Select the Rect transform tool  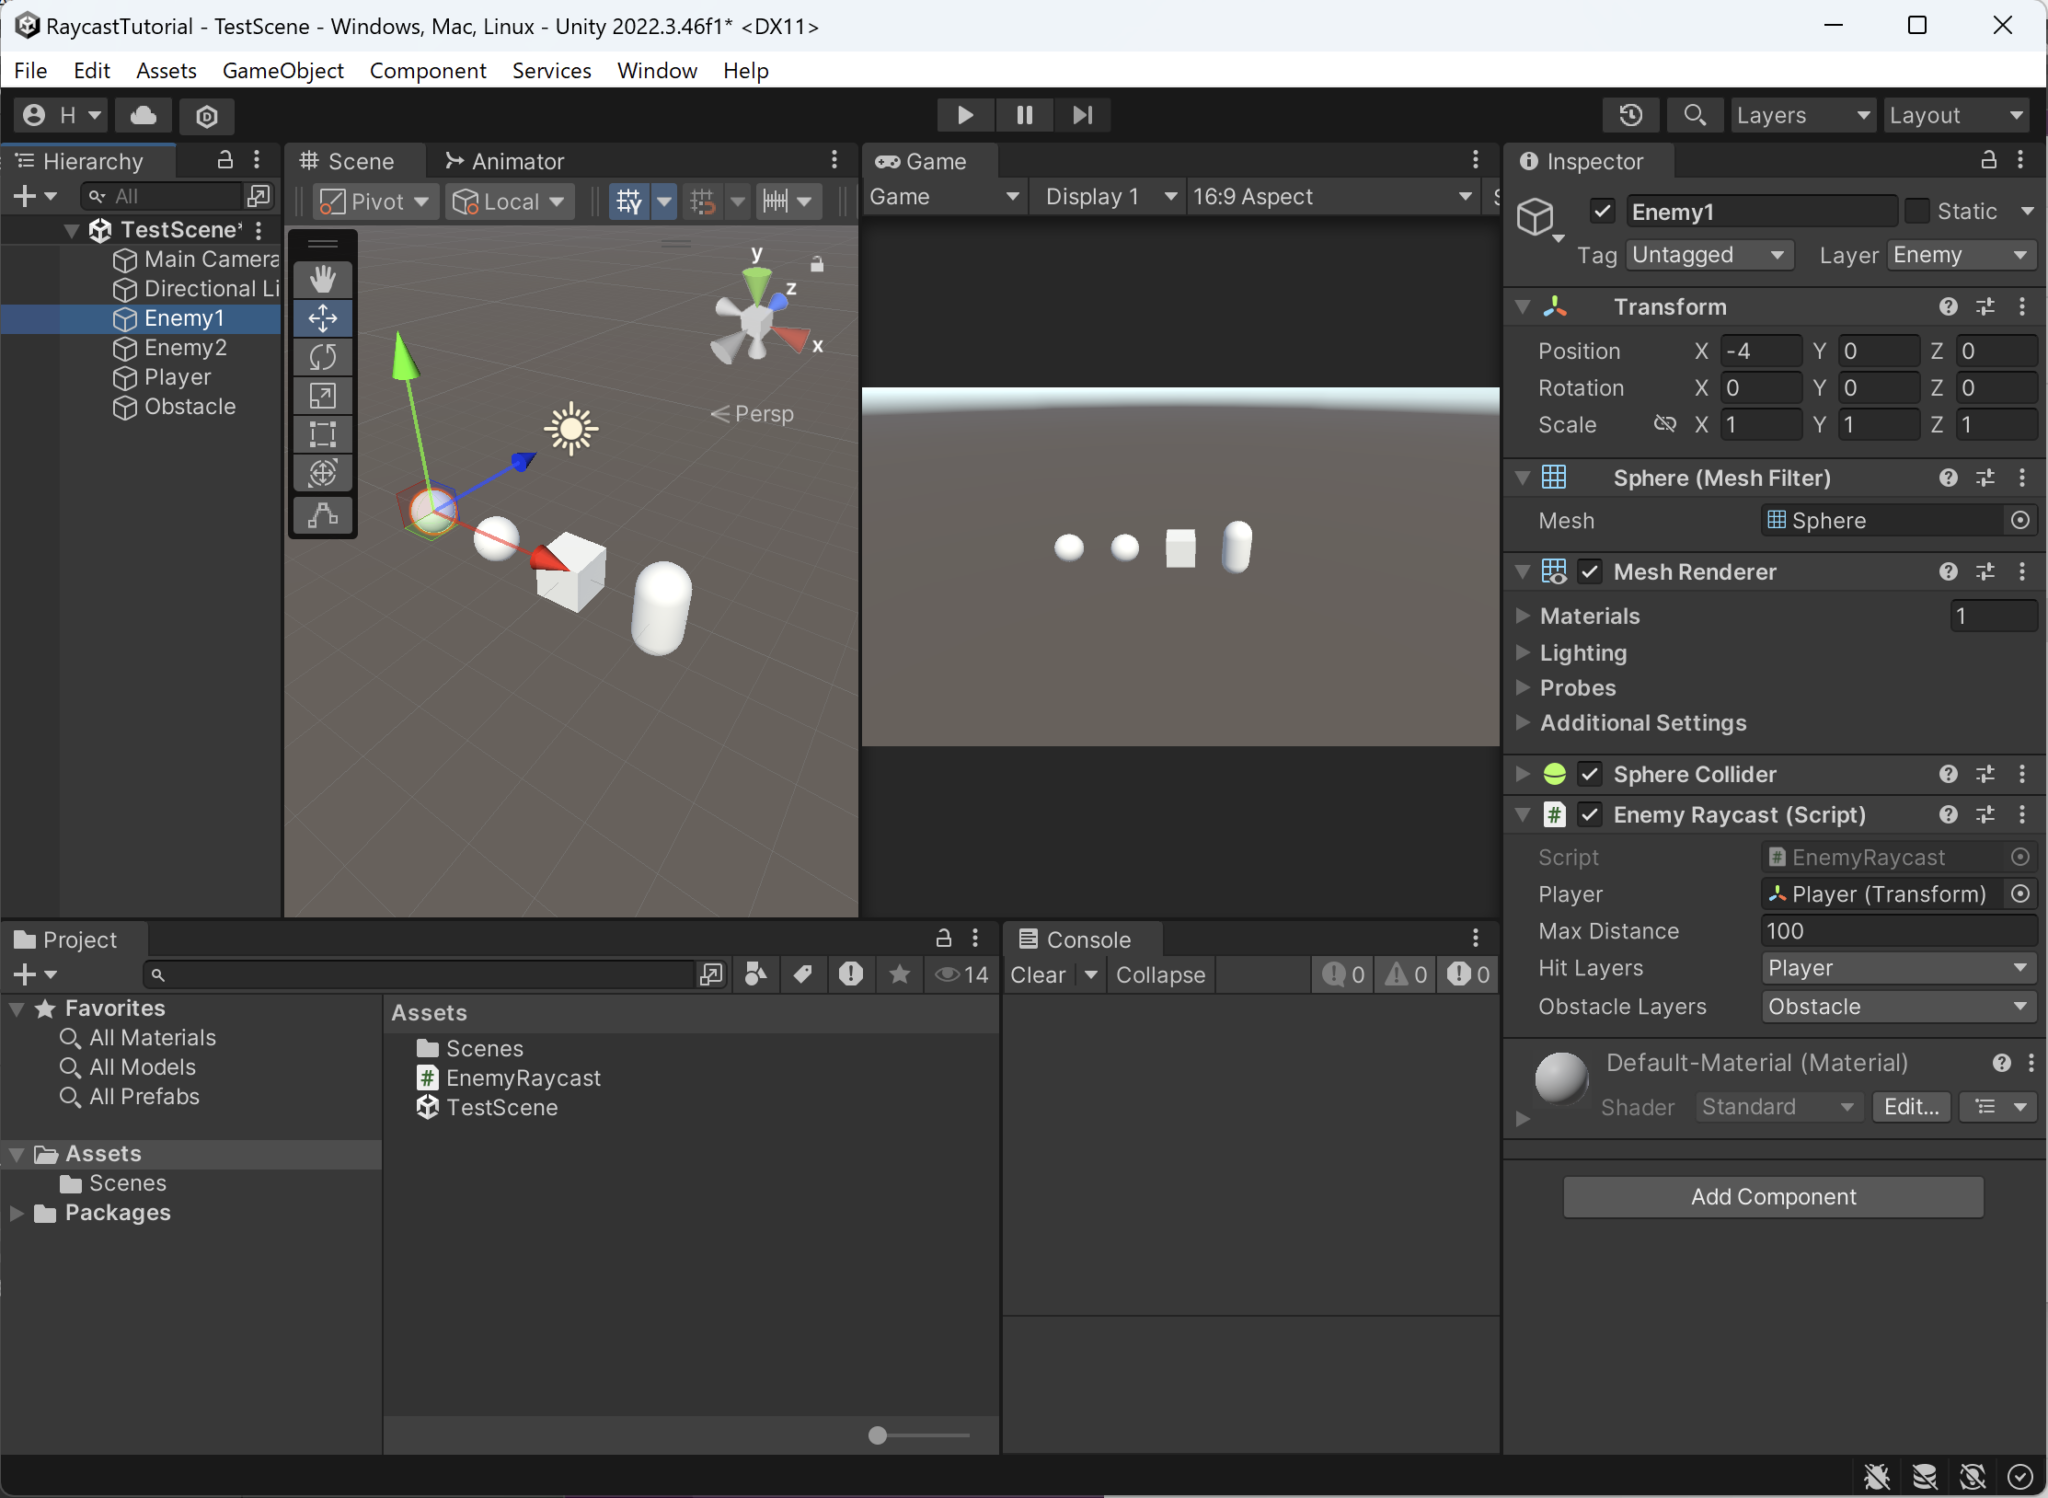click(x=322, y=434)
